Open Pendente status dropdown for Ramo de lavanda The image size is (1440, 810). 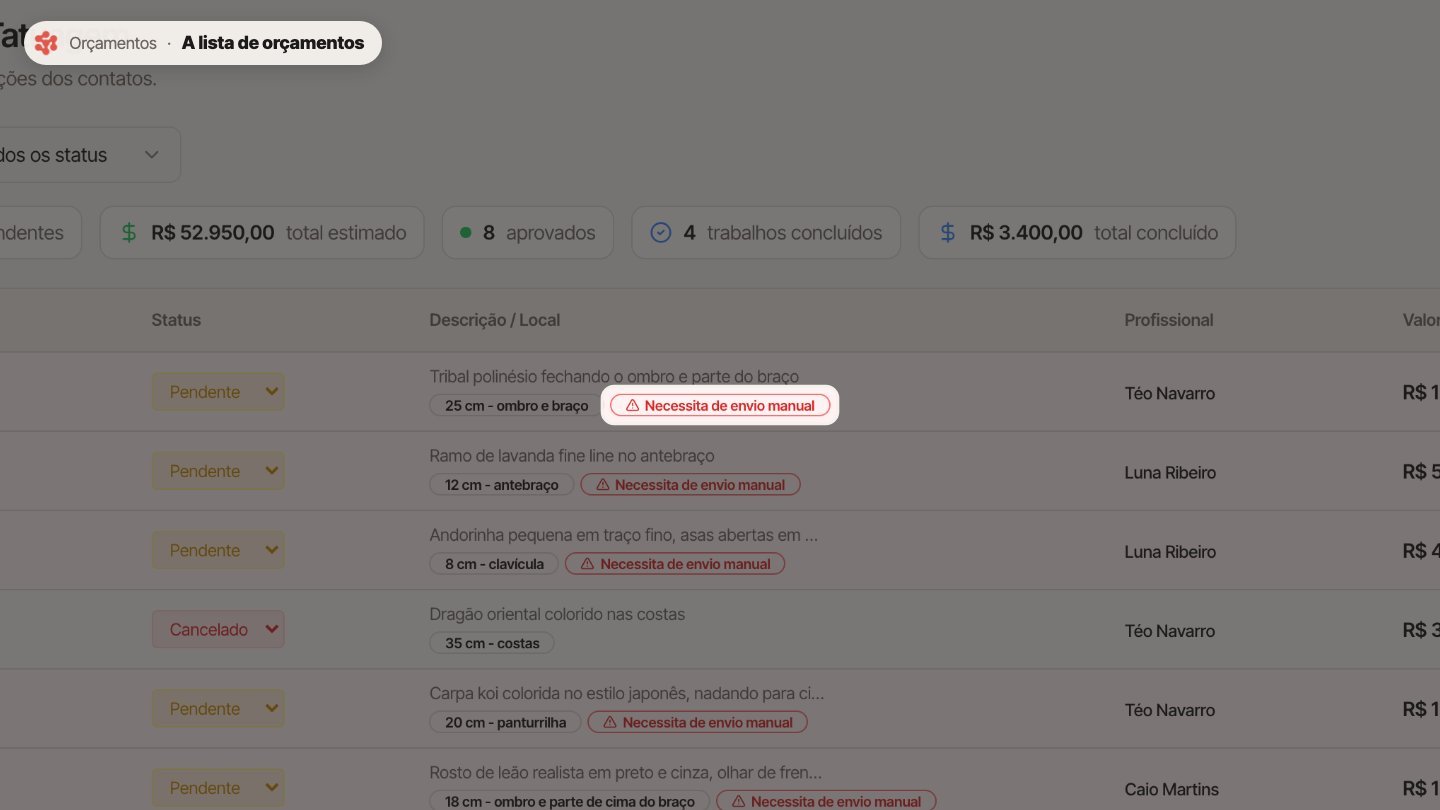point(218,471)
